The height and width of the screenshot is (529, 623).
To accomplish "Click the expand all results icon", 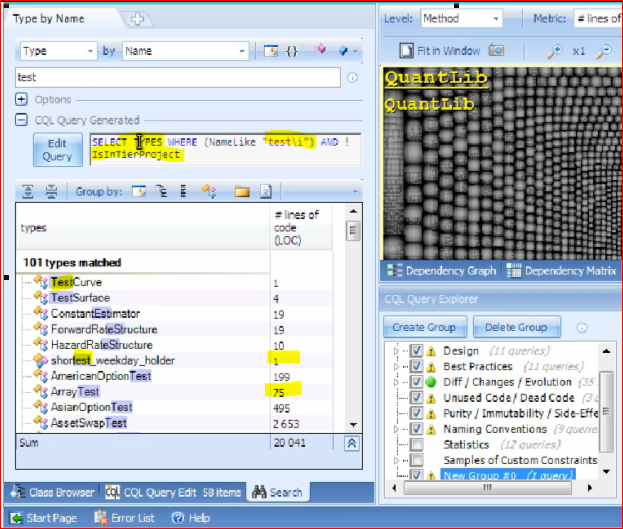I will pyautogui.click(x=28, y=192).
